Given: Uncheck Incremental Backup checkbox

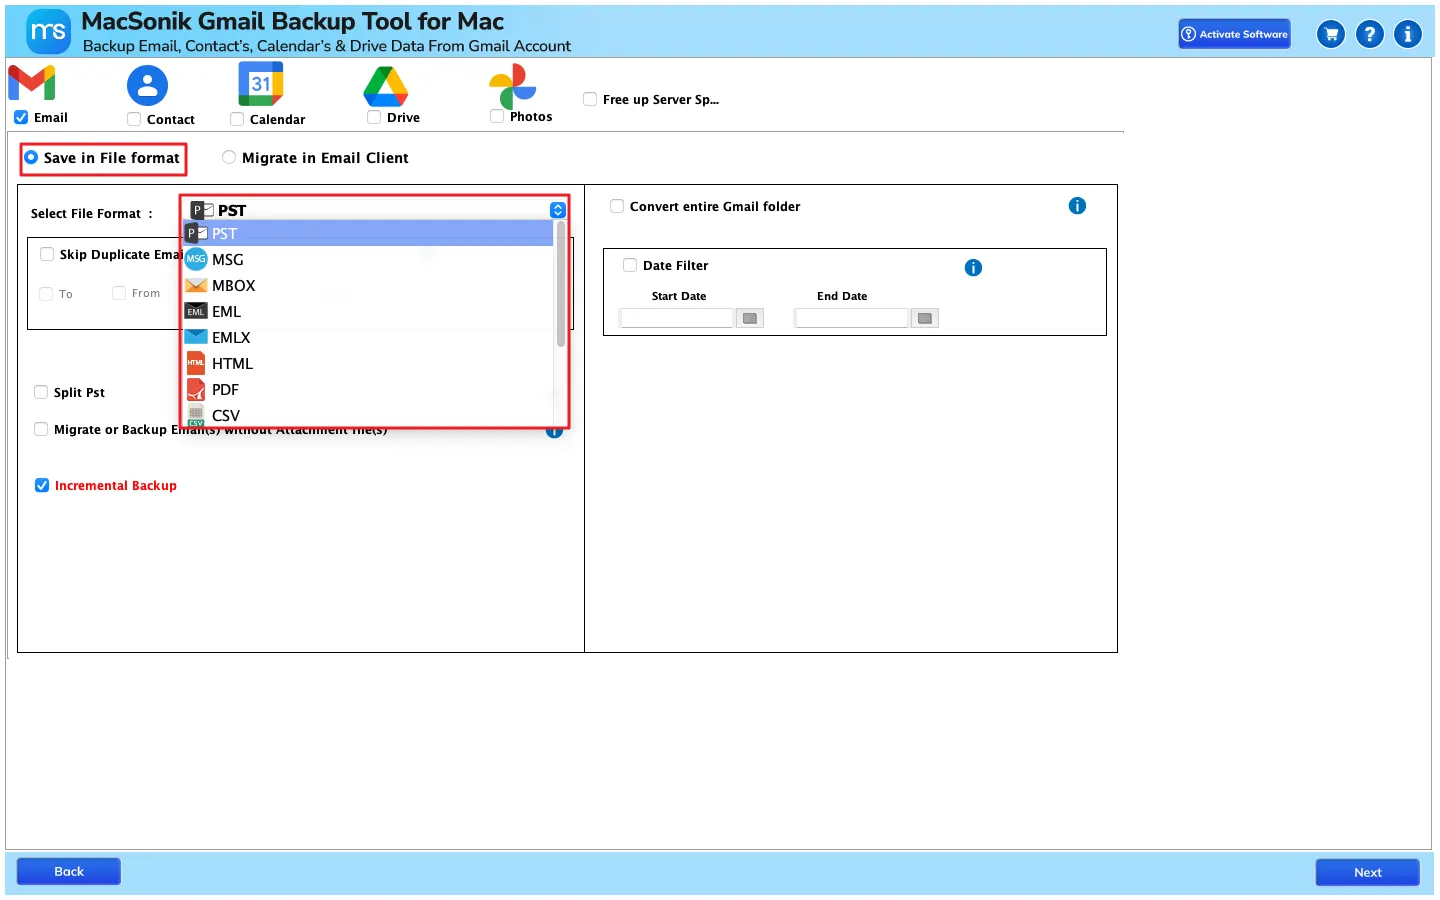Looking at the screenshot, I should point(42,485).
